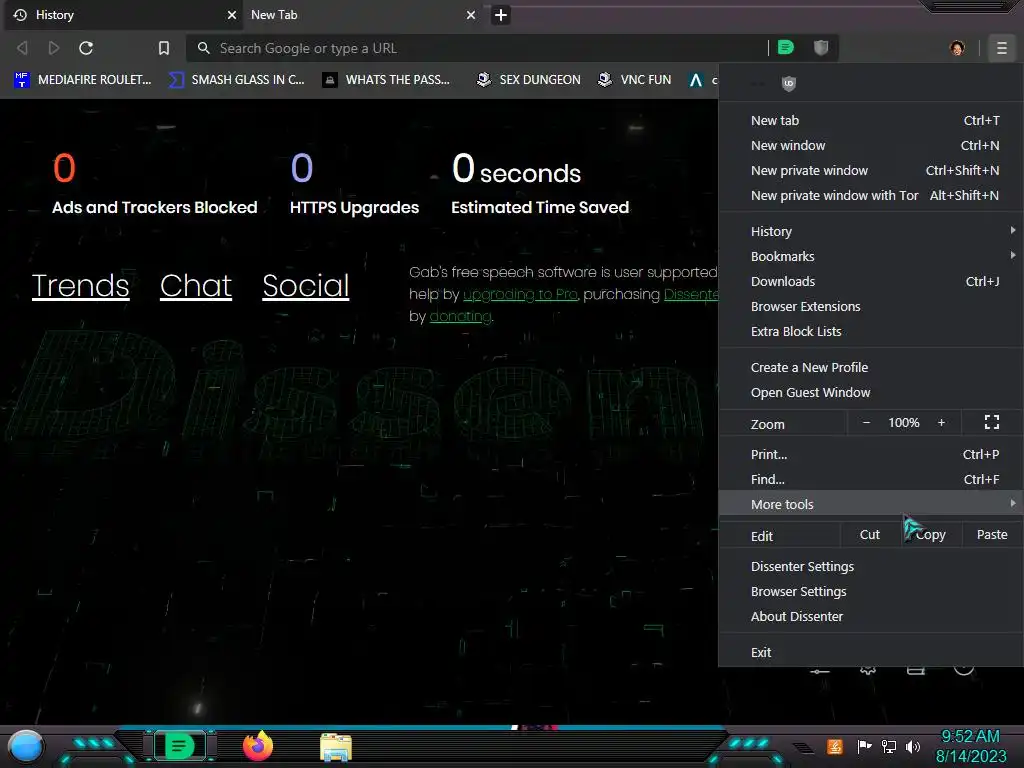Choose New private window
This screenshot has height=768, width=1024.
click(871, 170)
